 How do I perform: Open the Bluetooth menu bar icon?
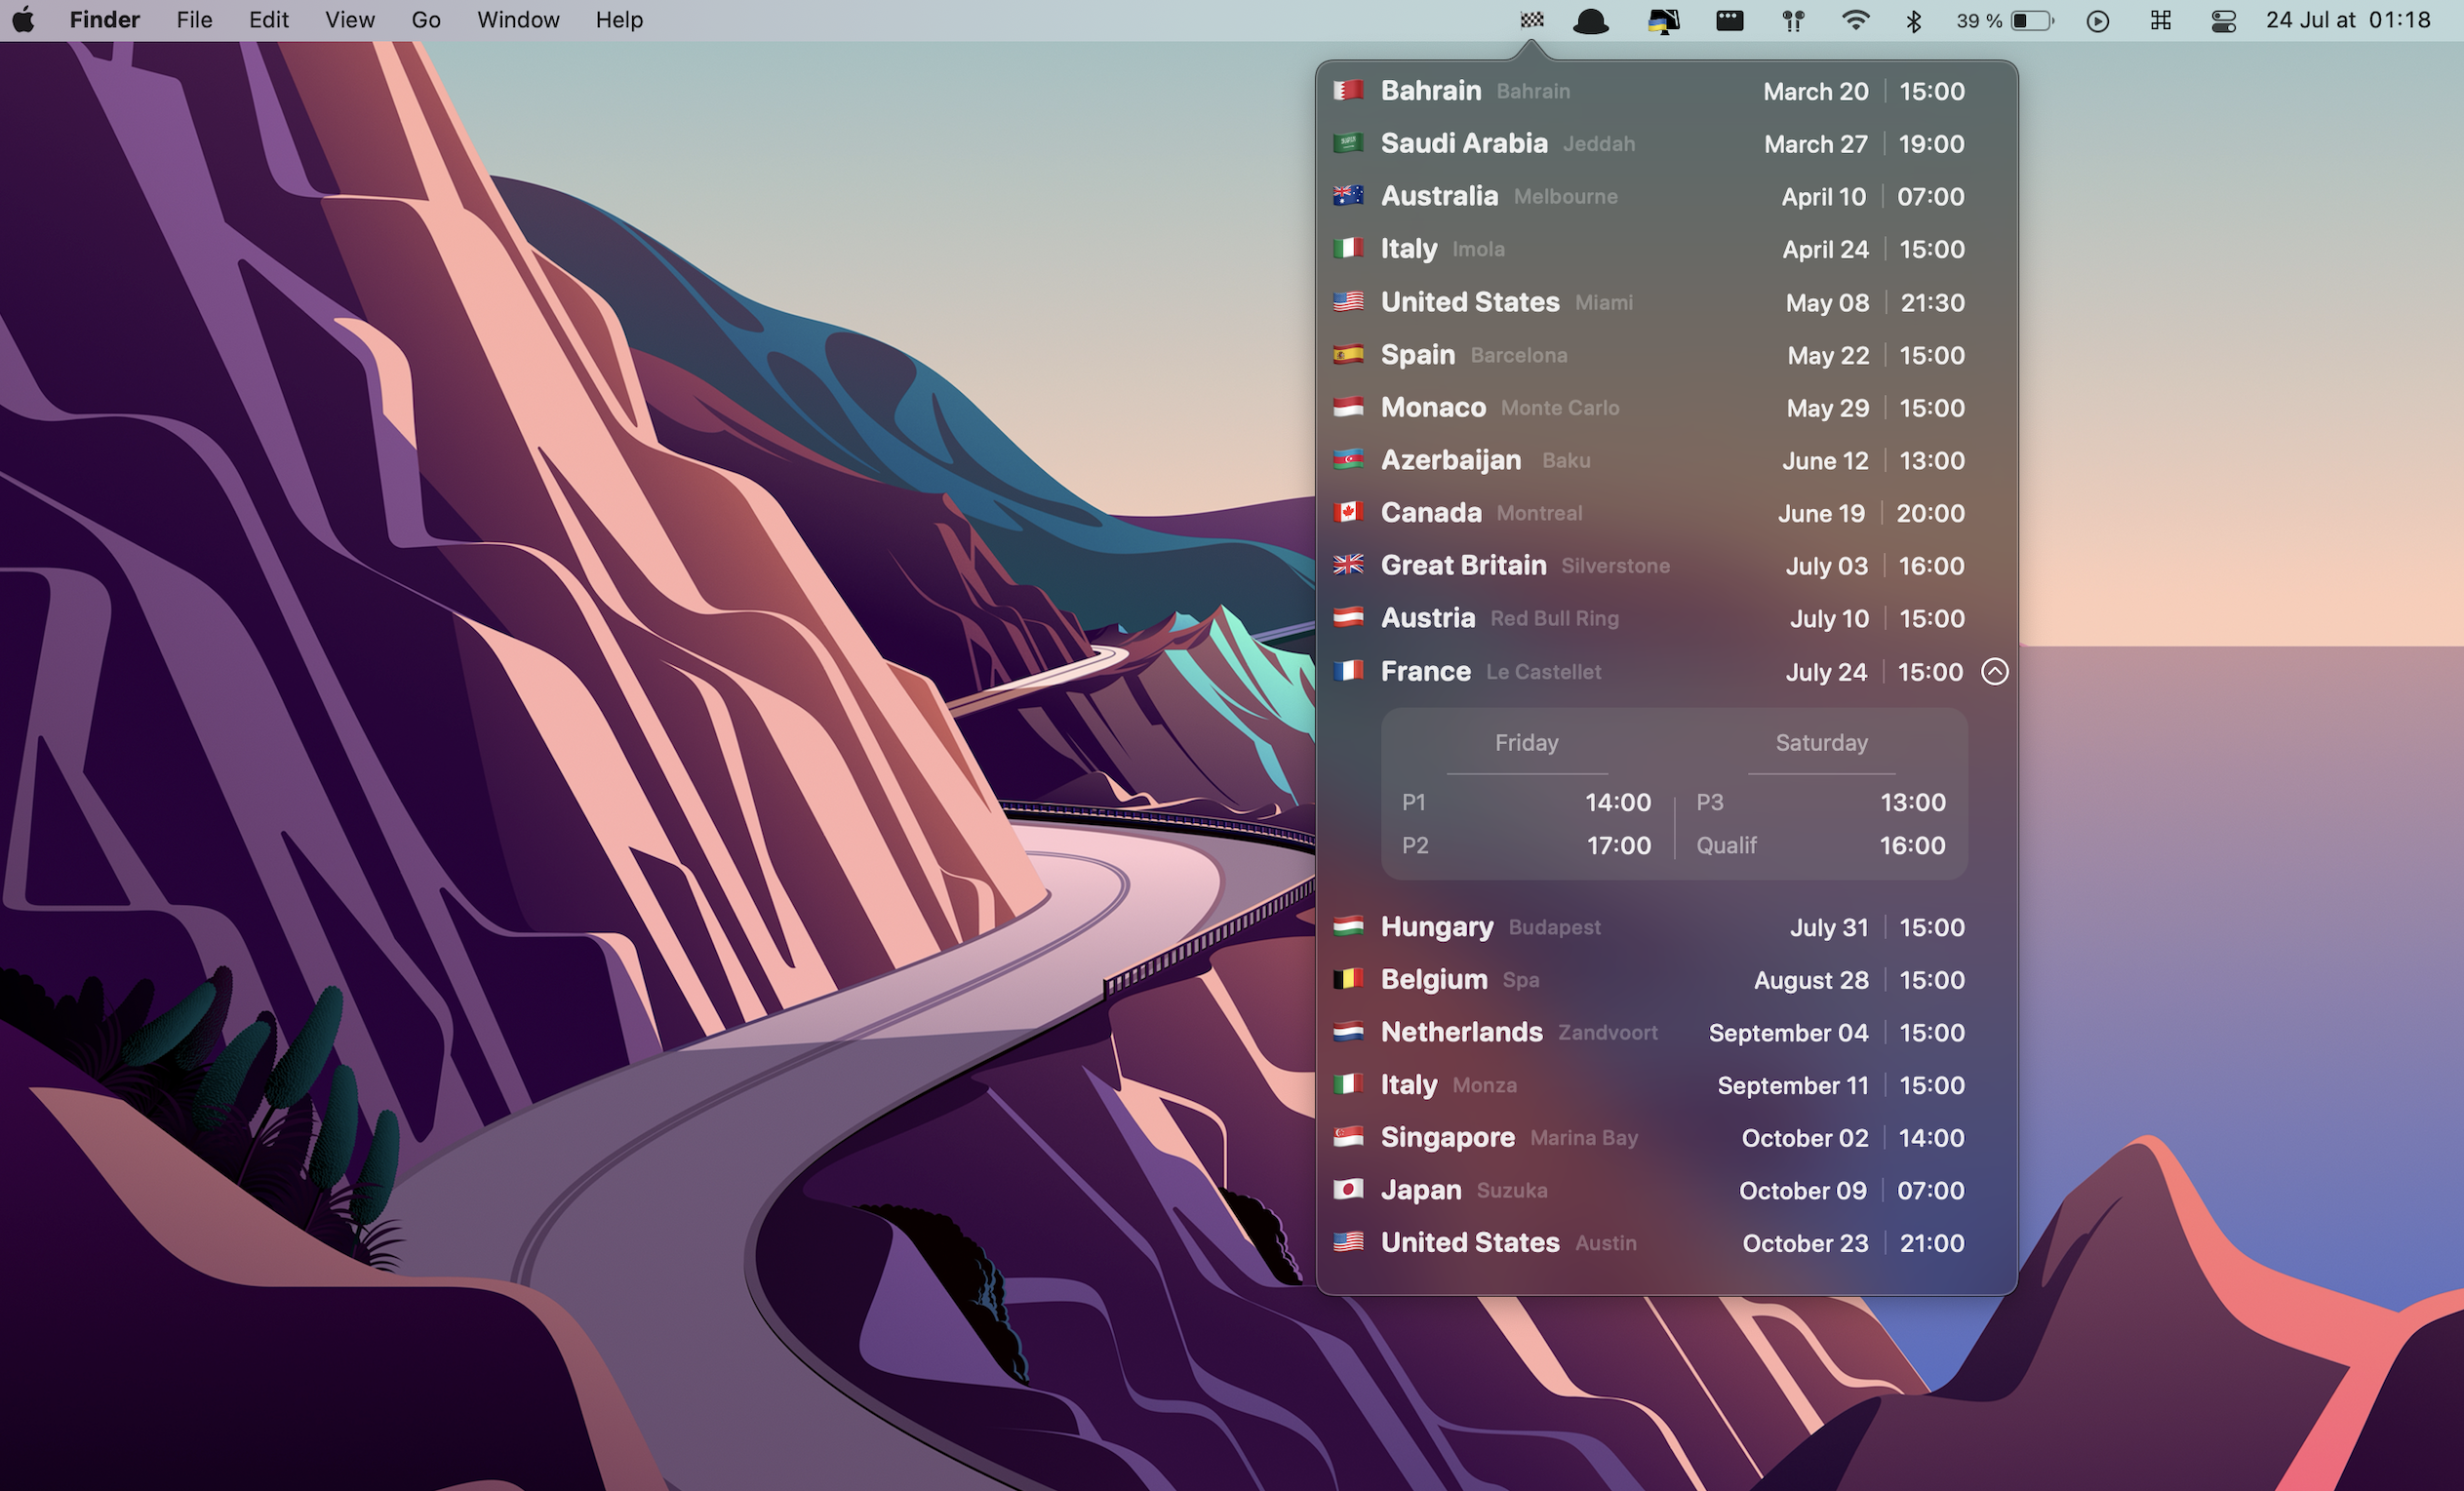(1913, 20)
